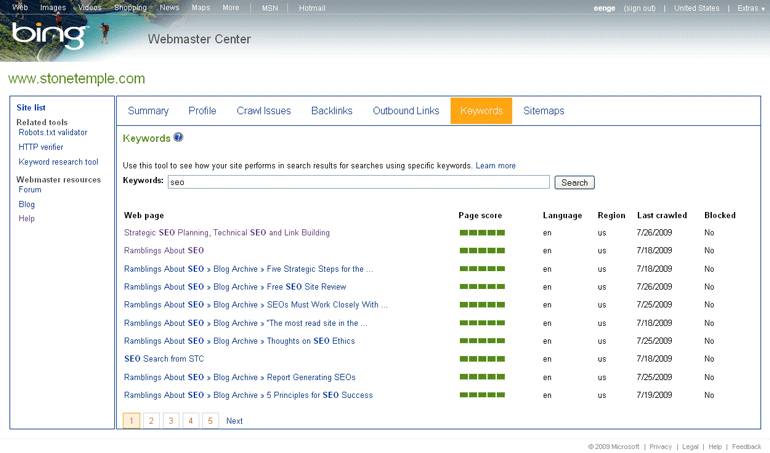Image resolution: width=770 pixels, height=453 pixels.
Task: Switch to the Summary tab
Action: pos(148,111)
